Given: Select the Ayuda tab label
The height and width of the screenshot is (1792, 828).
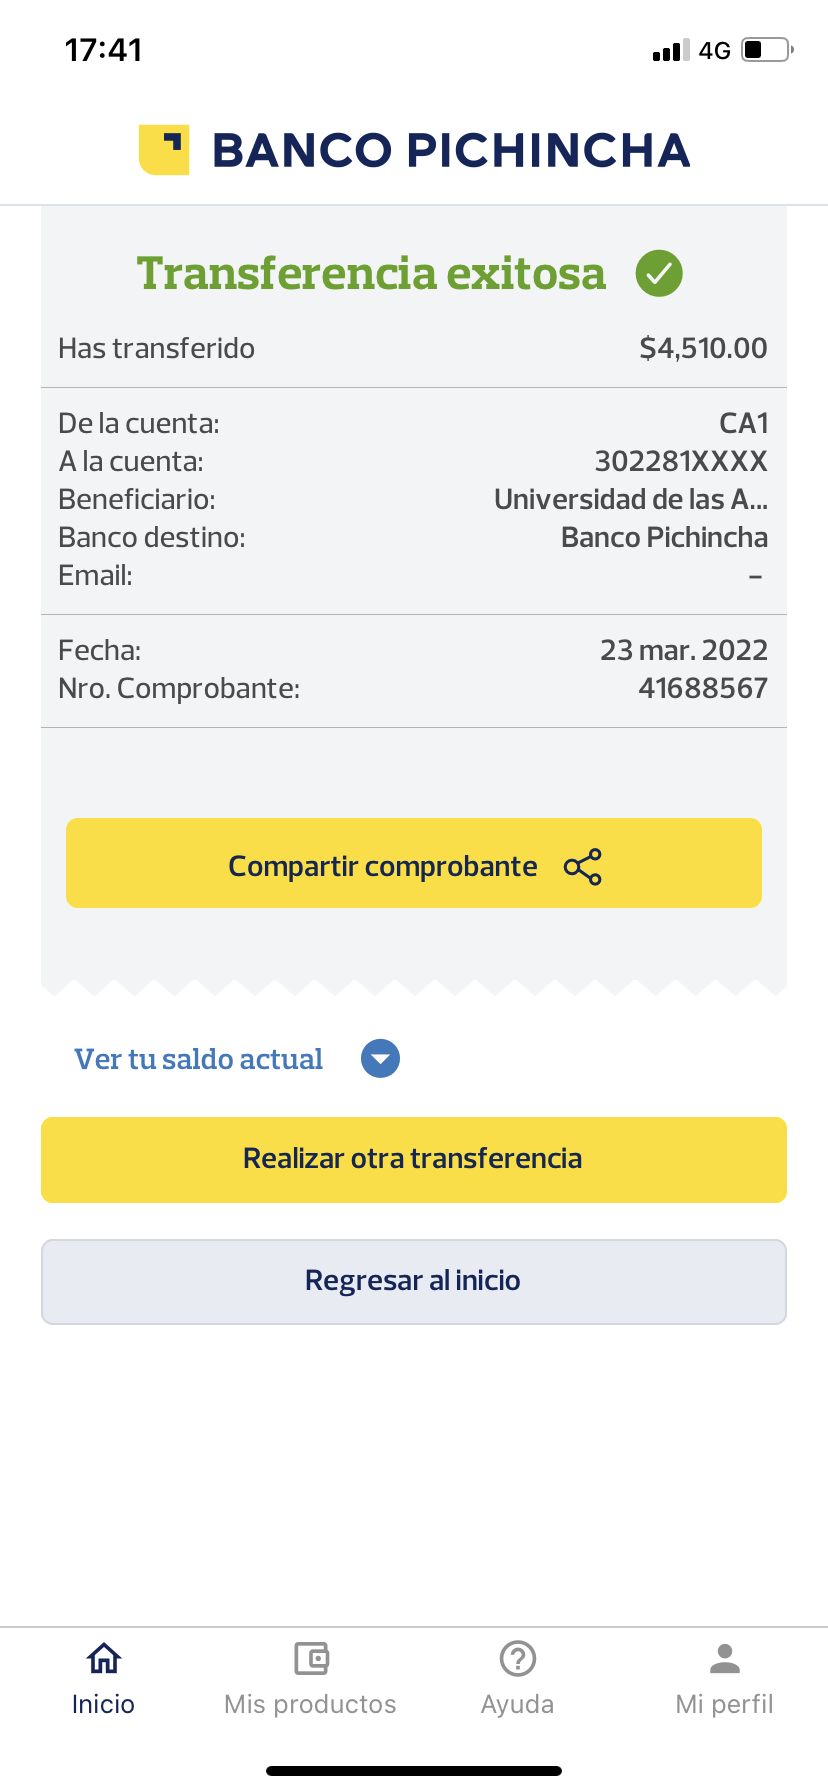Looking at the screenshot, I should click(x=518, y=1704).
